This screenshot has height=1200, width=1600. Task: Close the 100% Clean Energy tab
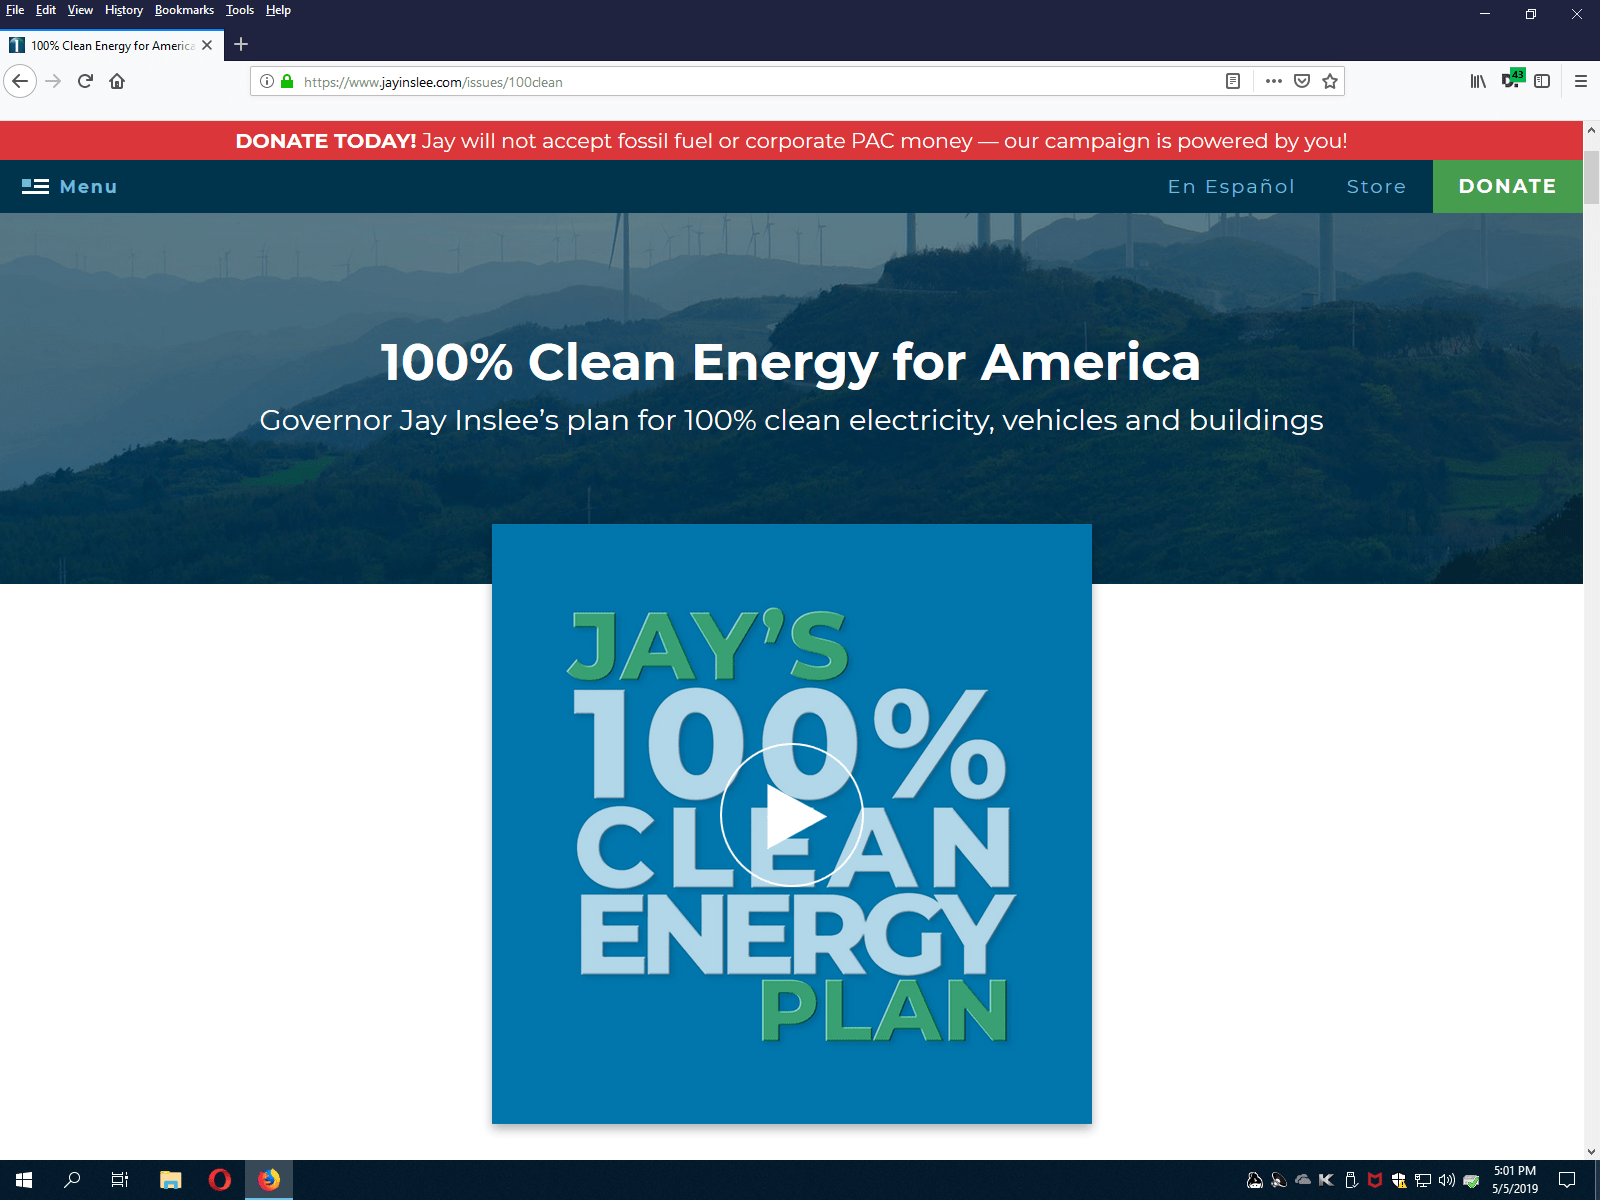(207, 45)
